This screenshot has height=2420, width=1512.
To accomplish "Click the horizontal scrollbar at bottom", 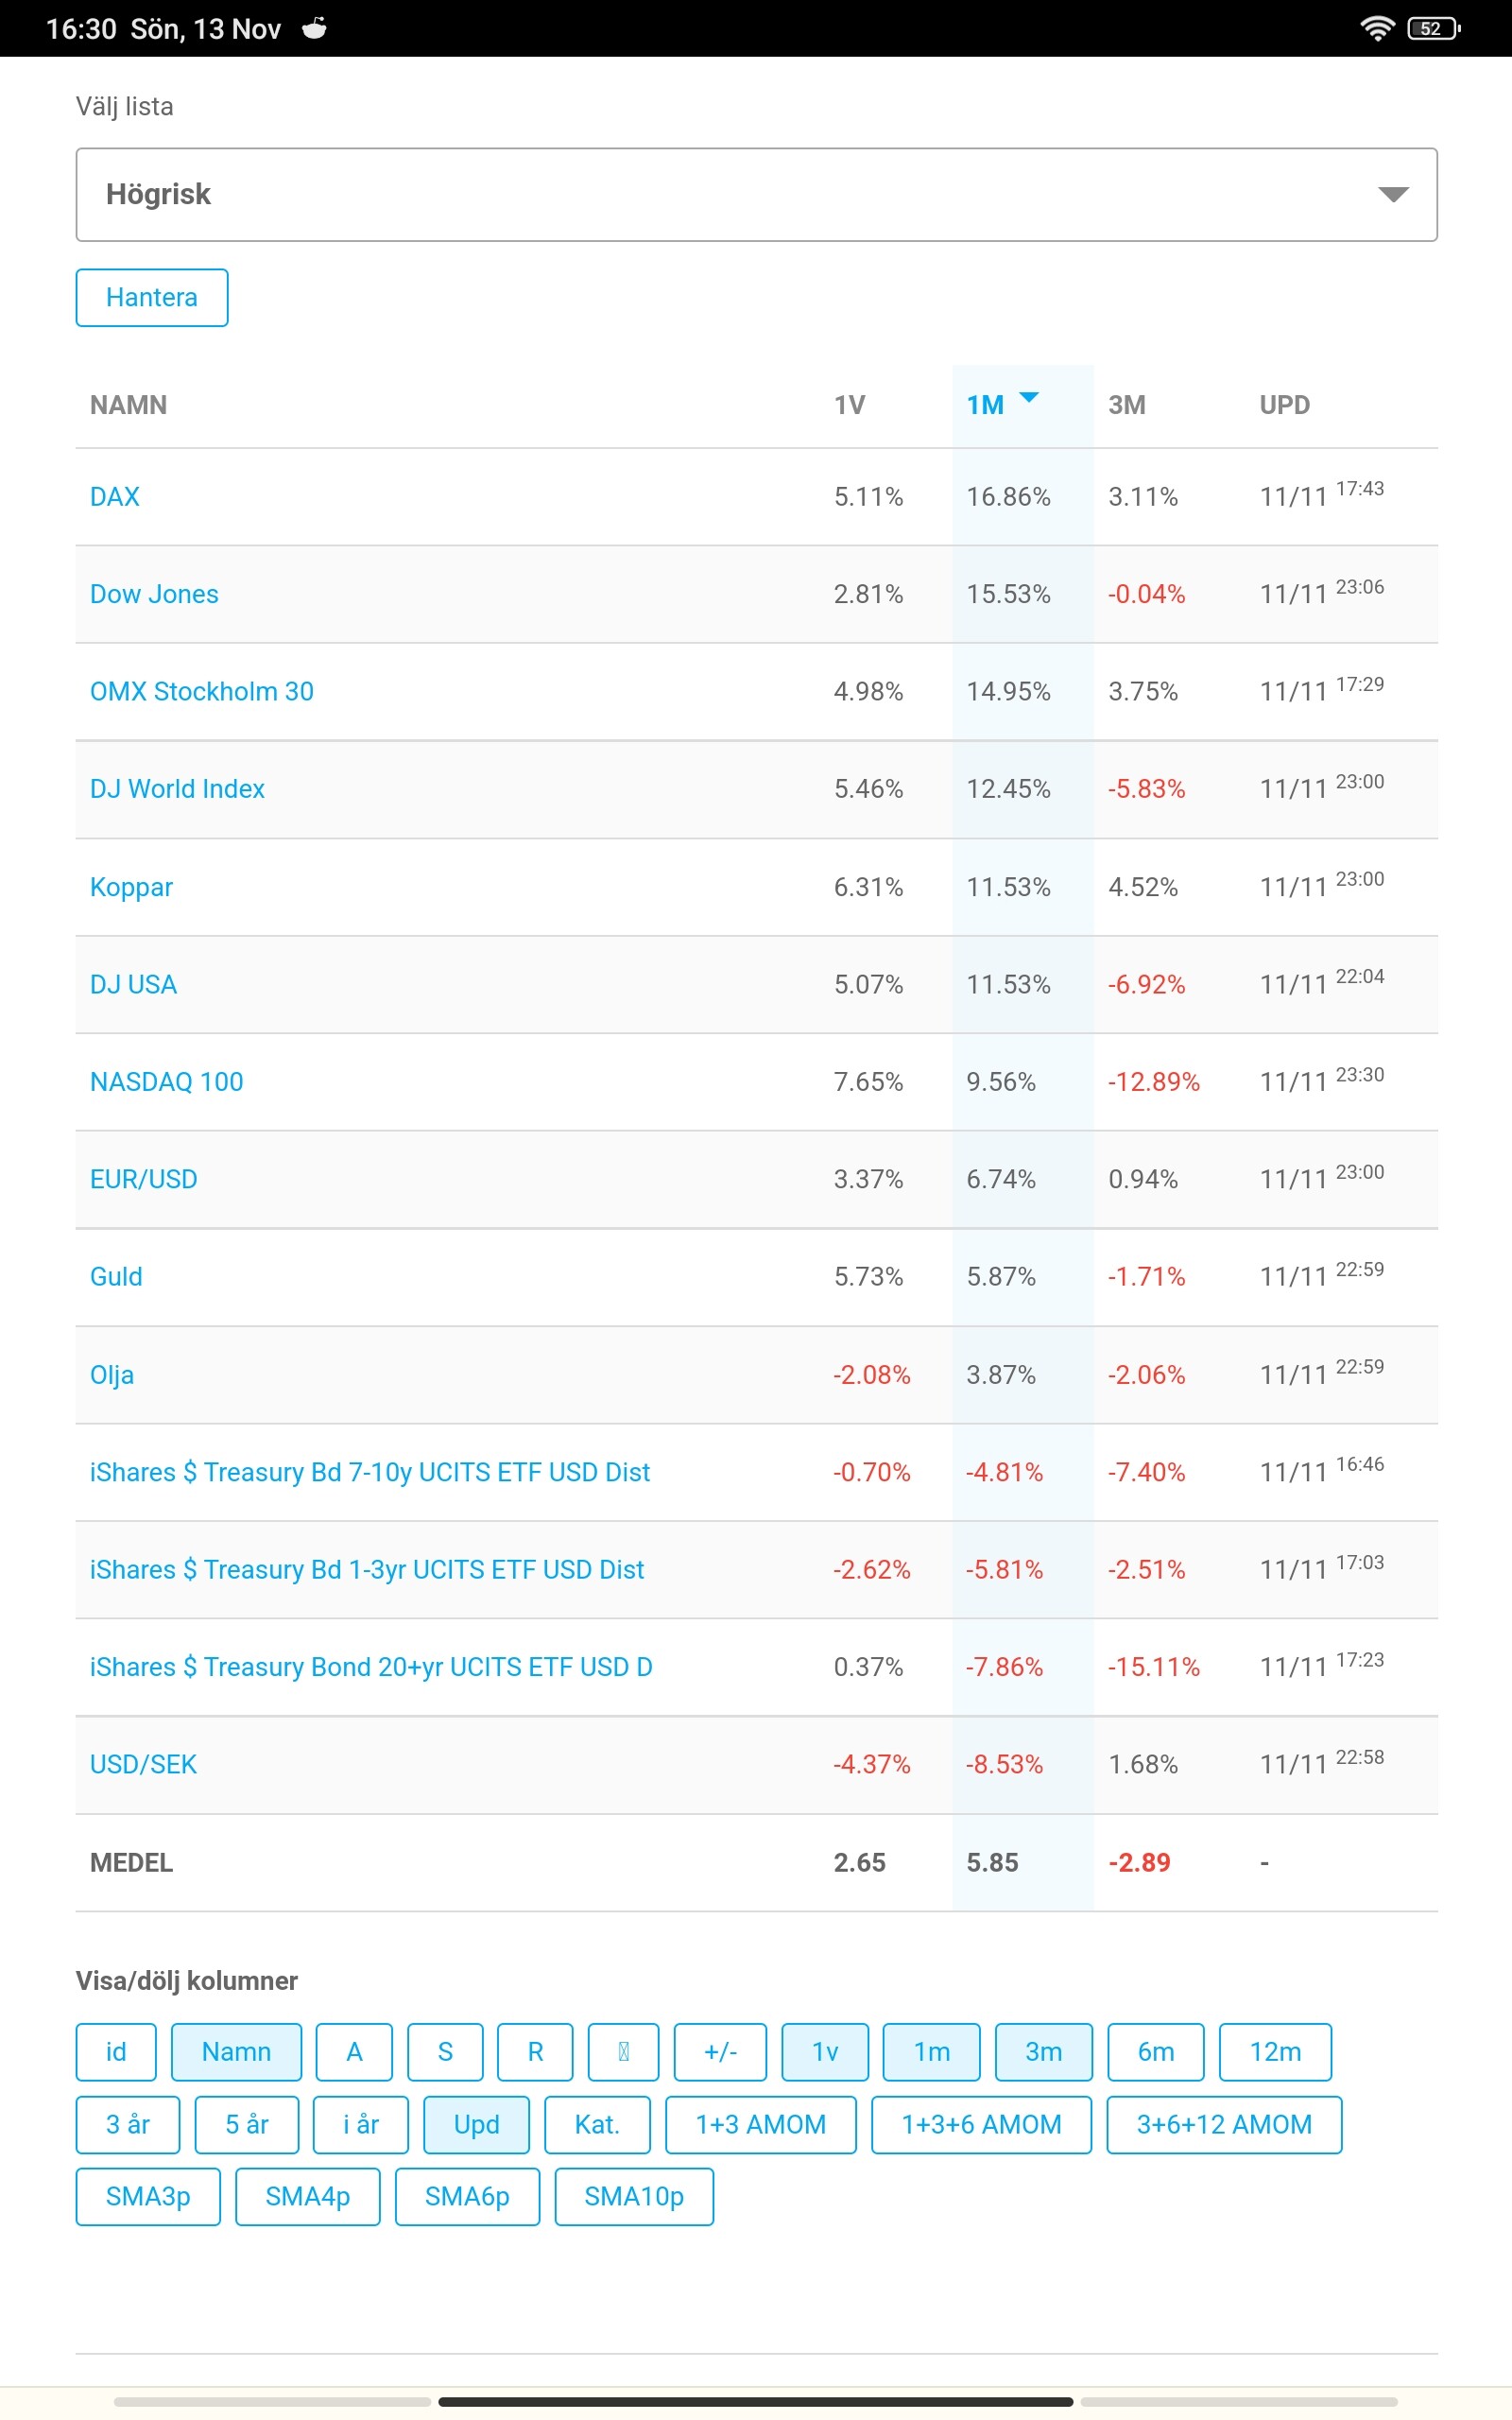I will tap(755, 2401).
